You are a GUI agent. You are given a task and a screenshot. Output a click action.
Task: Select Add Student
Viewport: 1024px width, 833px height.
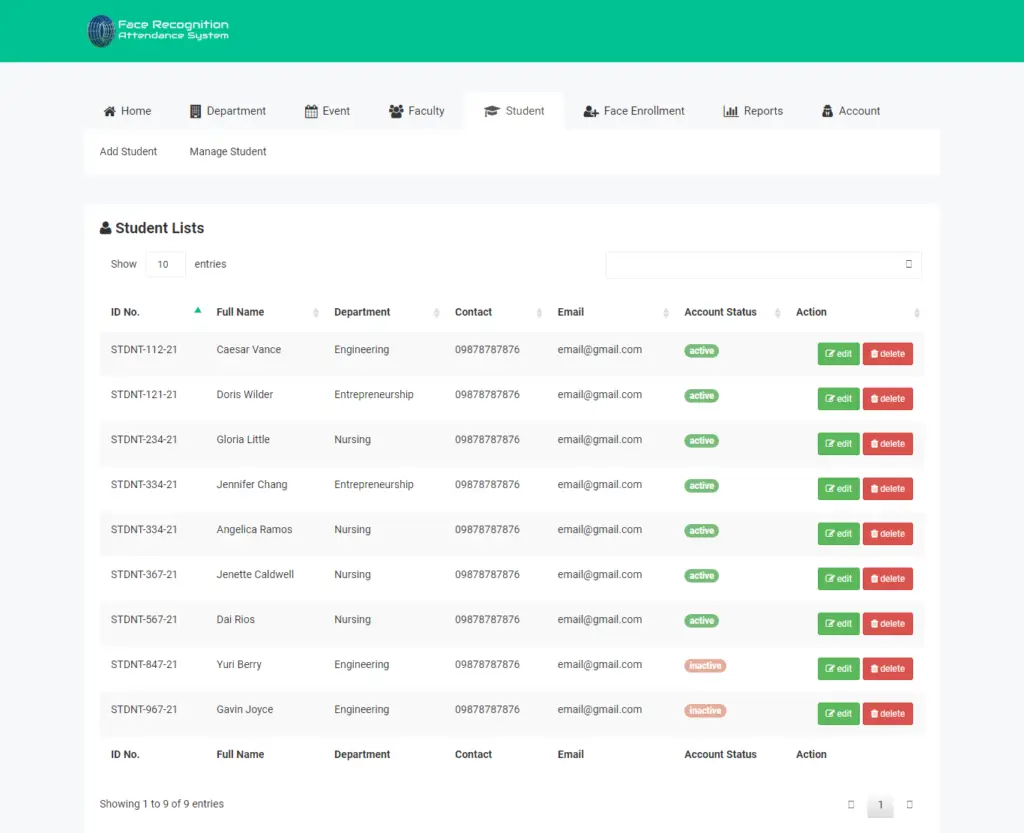pos(128,151)
